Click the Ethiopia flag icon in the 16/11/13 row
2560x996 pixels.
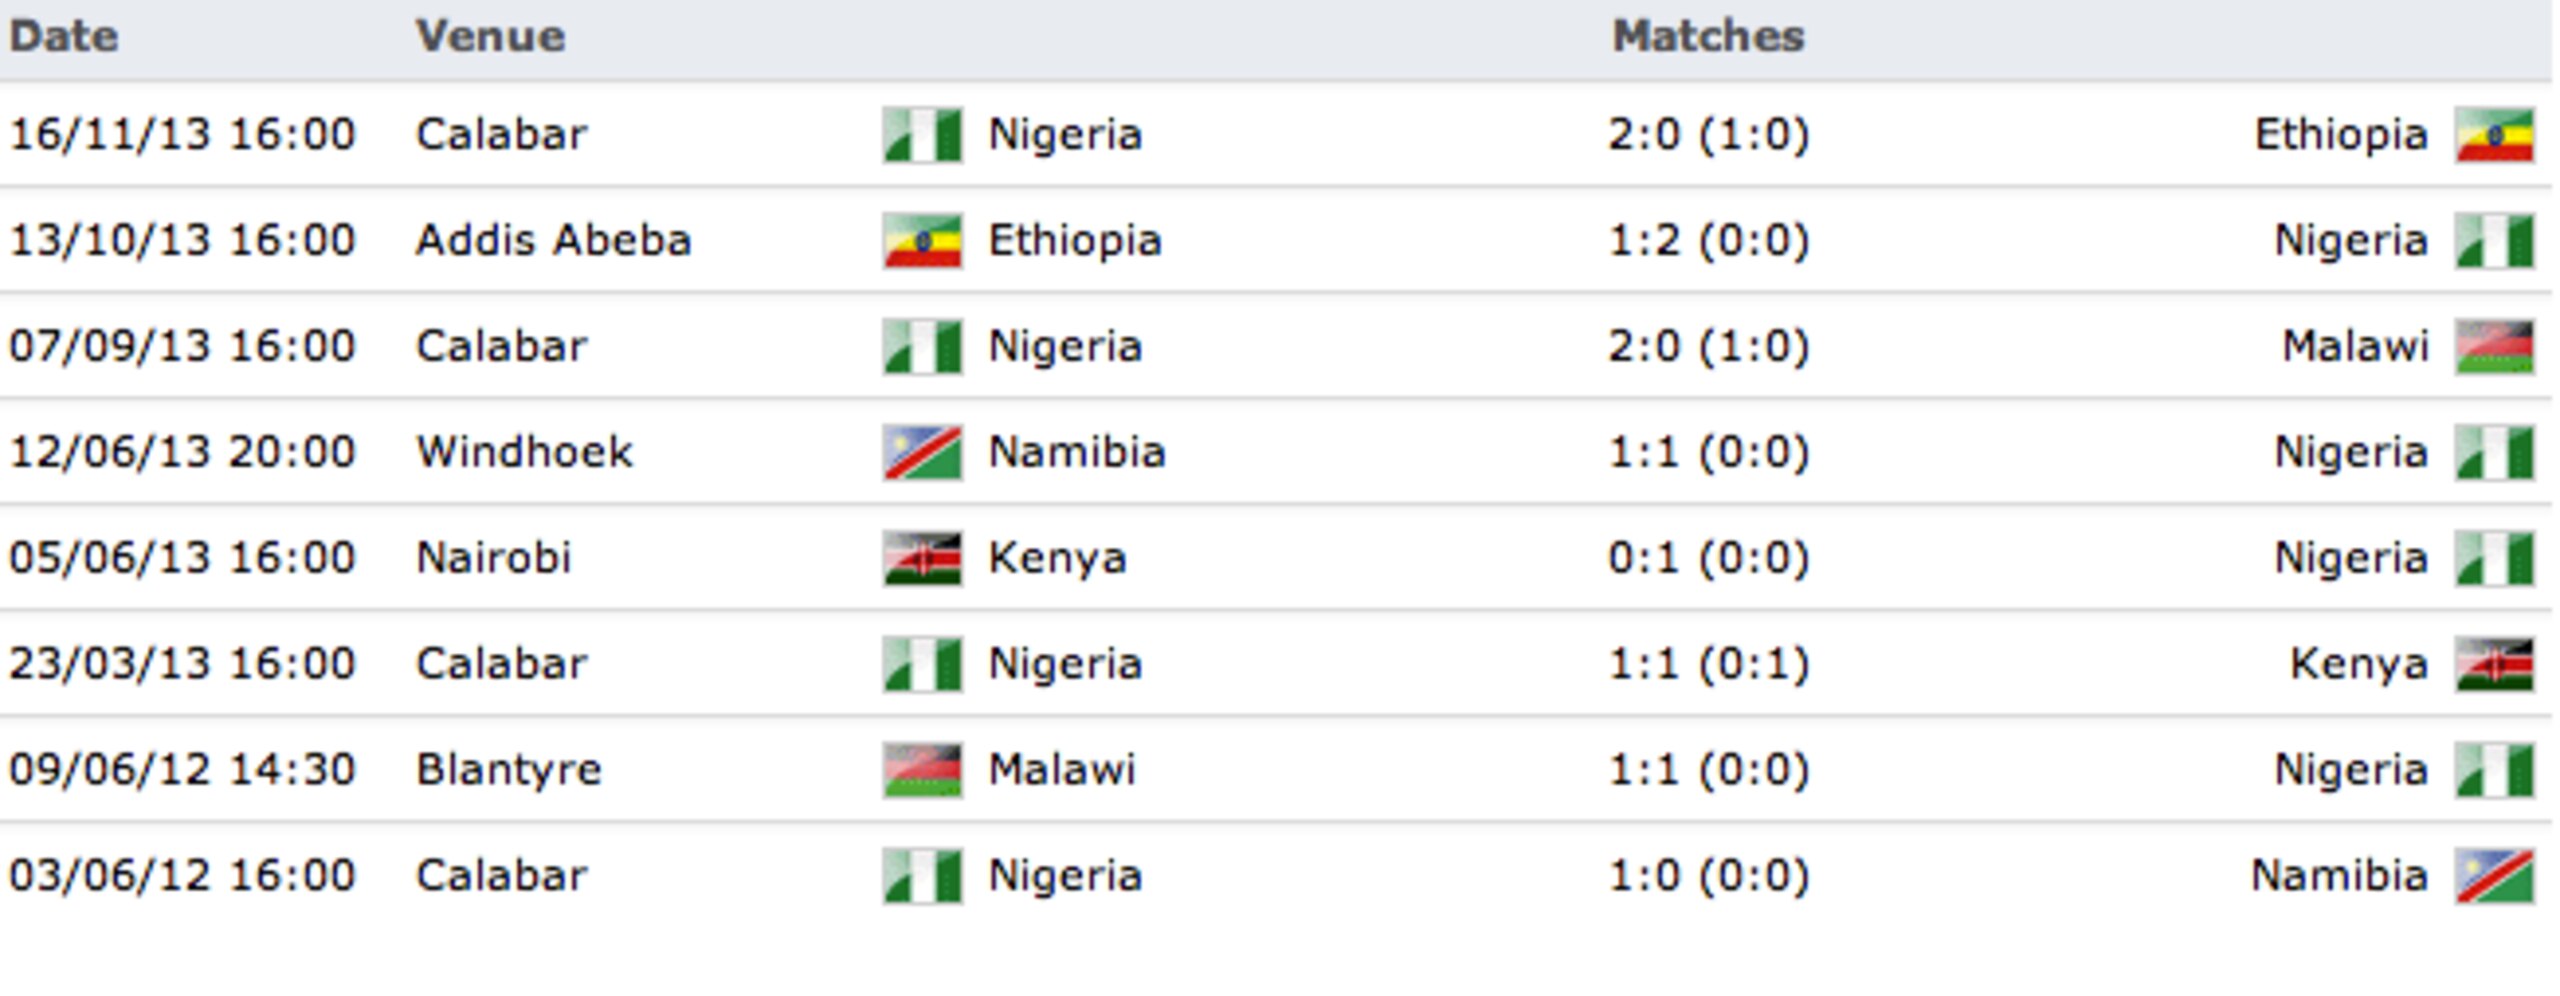[x=2494, y=135]
